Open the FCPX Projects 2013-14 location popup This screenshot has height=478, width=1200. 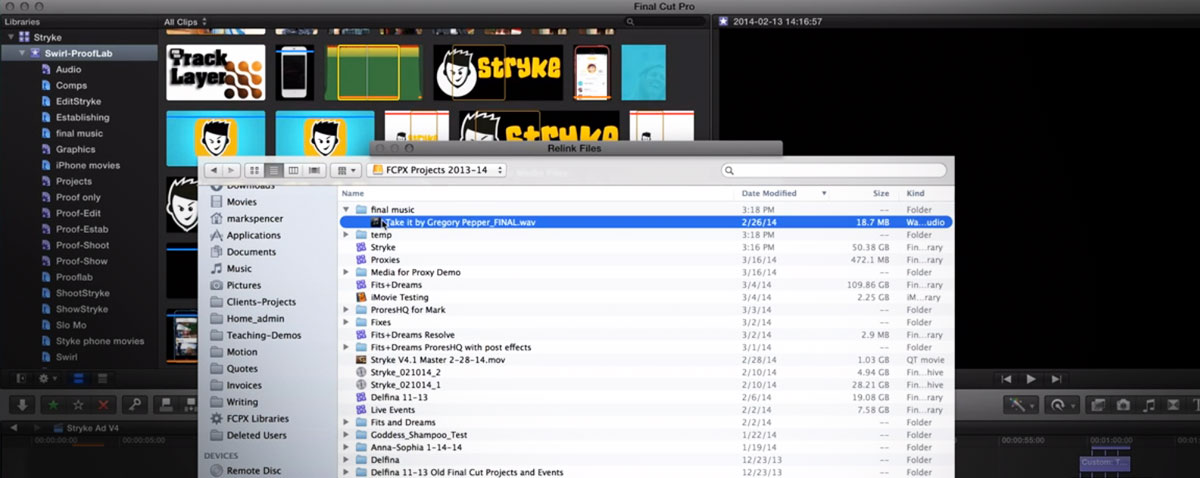(438, 171)
